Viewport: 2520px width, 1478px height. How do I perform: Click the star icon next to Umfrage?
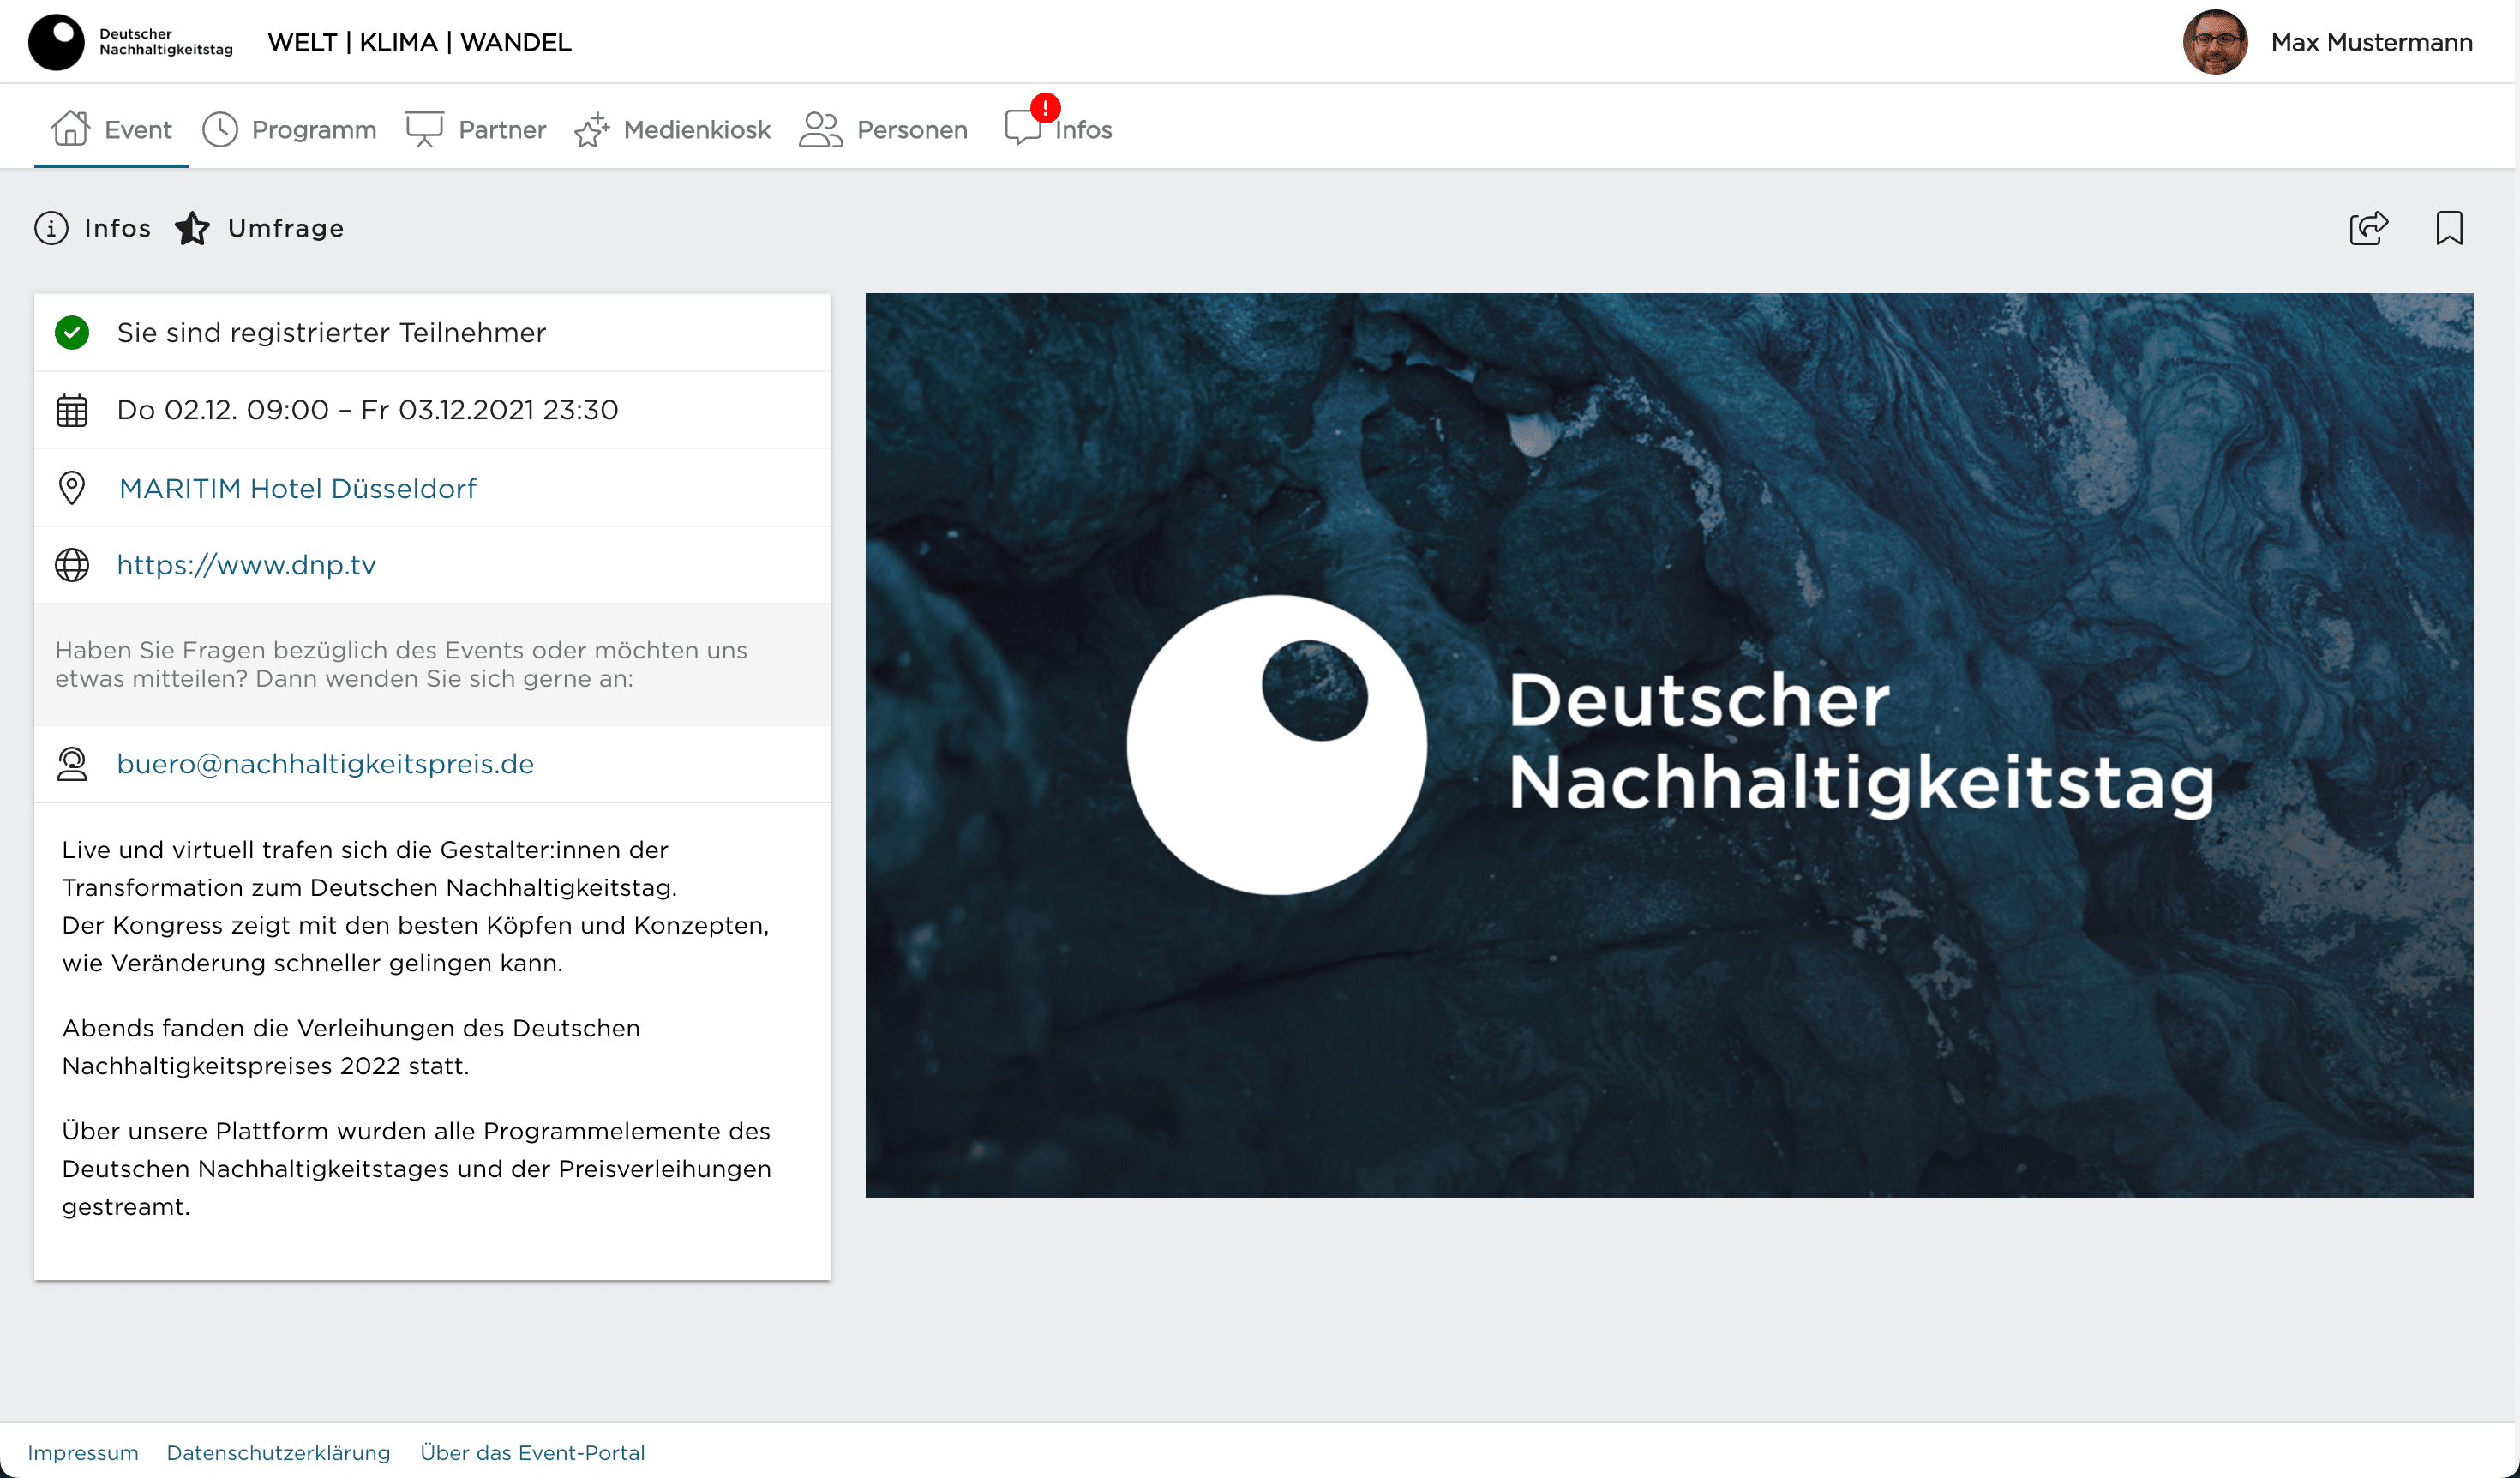[192, 228]
